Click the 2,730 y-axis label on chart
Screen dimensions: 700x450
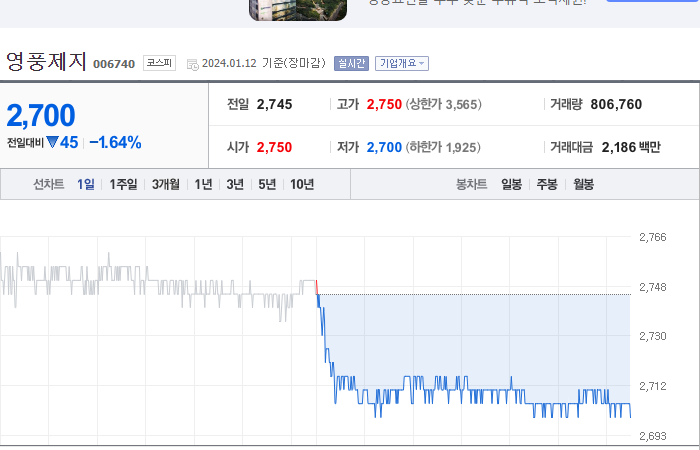pyautogui.click(x=653, y=336)
